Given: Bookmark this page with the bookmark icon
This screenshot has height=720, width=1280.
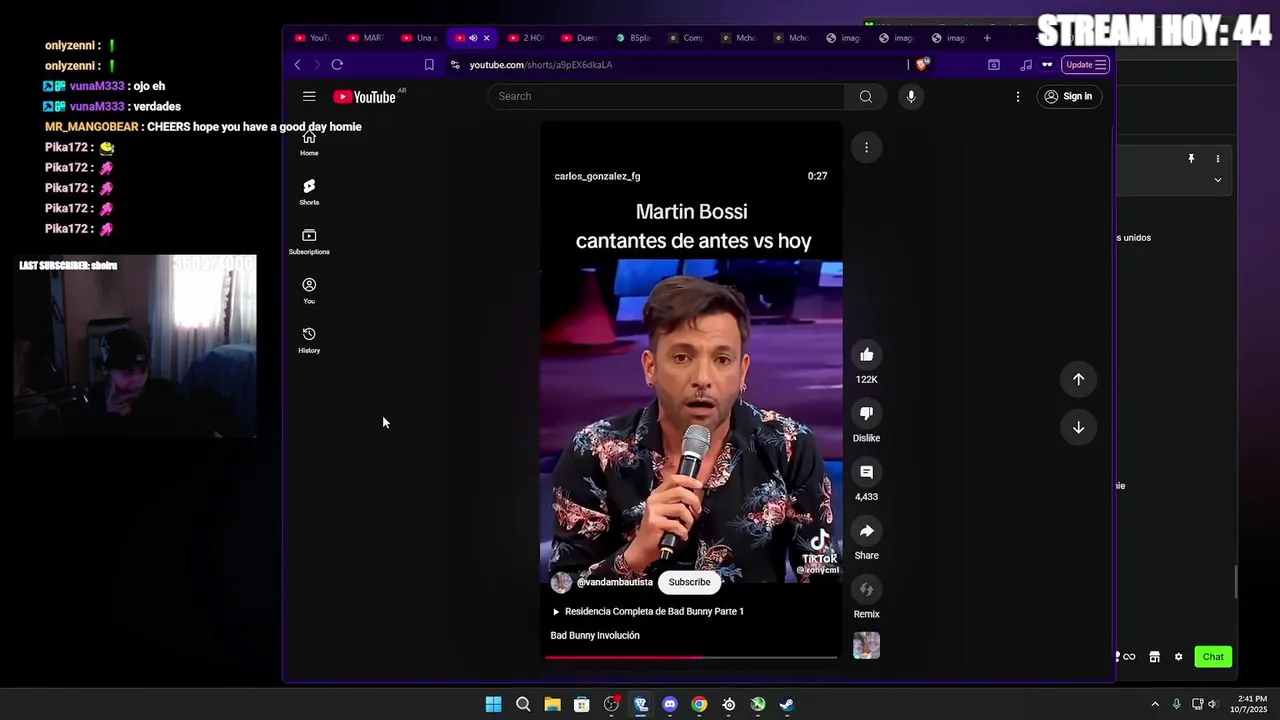Looking at the screenshot, I should [x=429, y=65].
